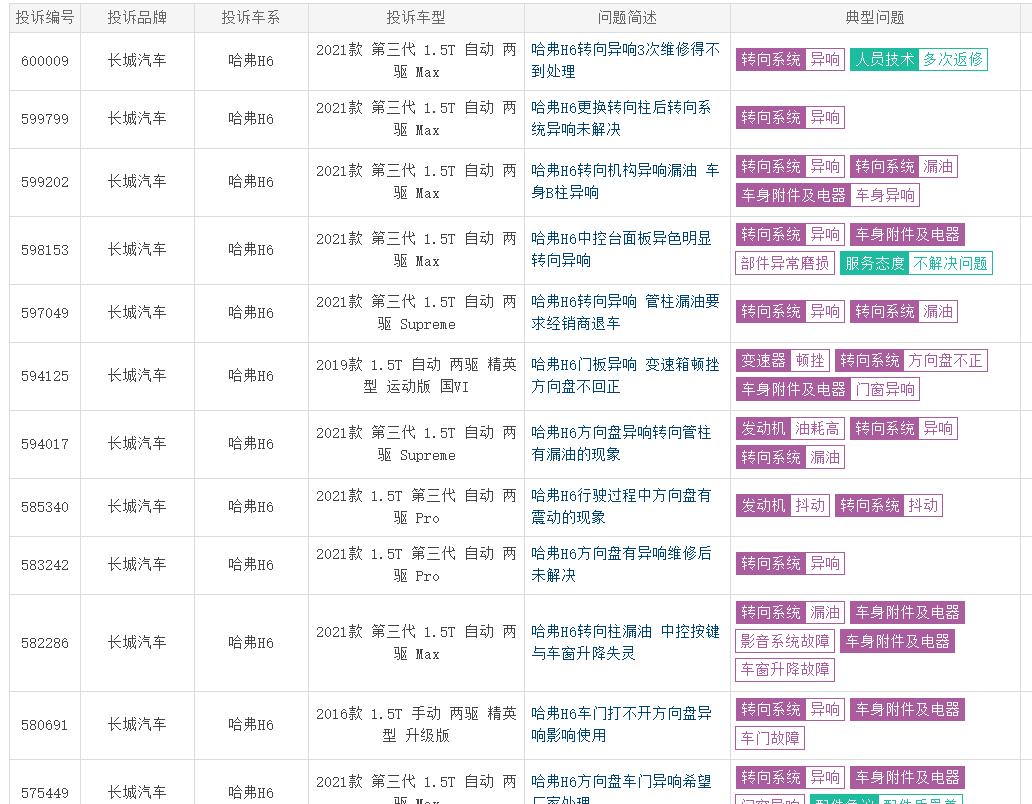Screen dimensions: 1032x804
Task: Click 转向系统 抖动 tag in row 585340
Action: [x=889, y=505]
